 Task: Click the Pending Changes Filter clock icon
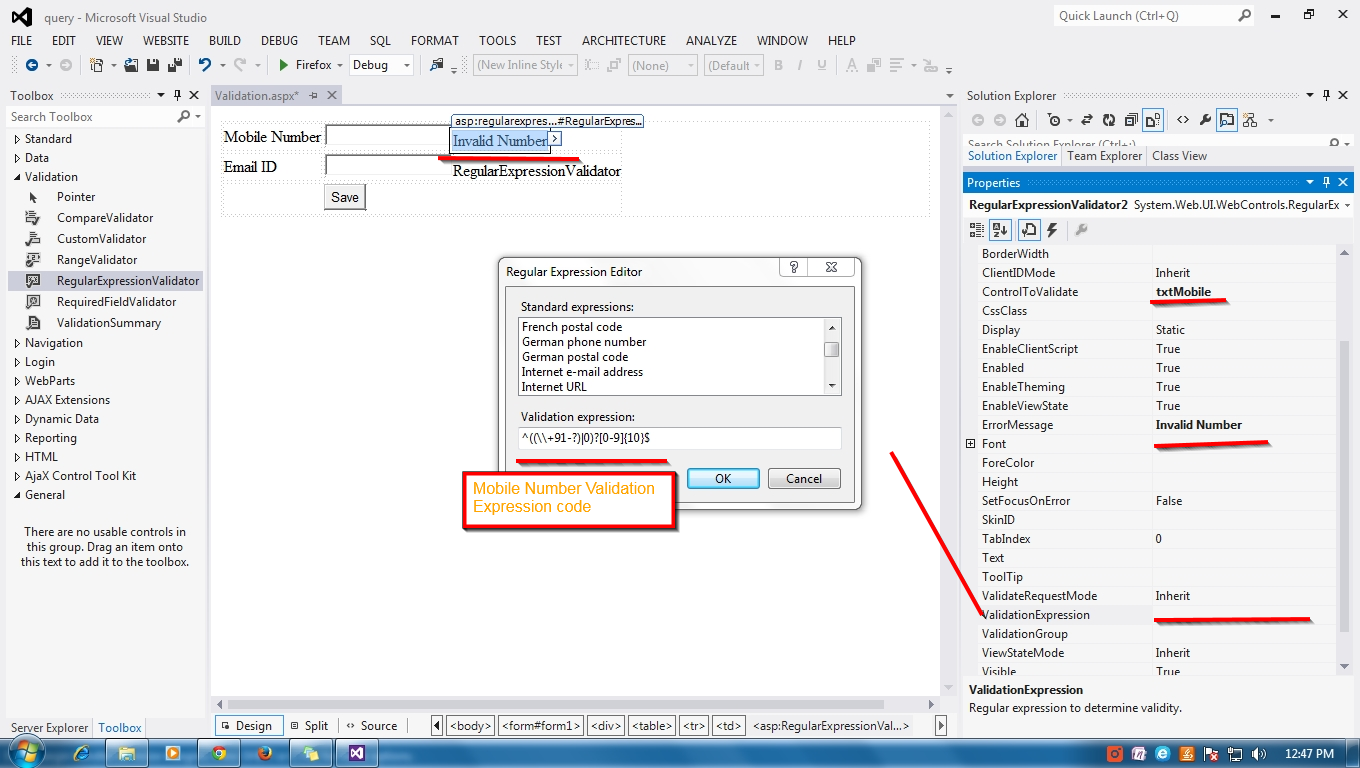1054,120
